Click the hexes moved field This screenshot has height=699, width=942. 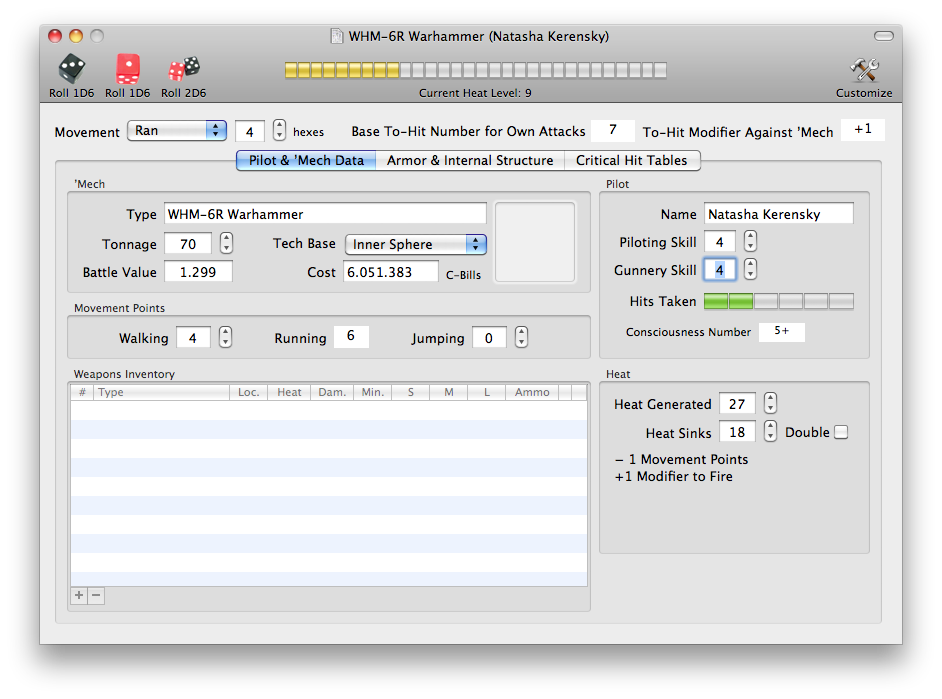click(x=250, y=132)
